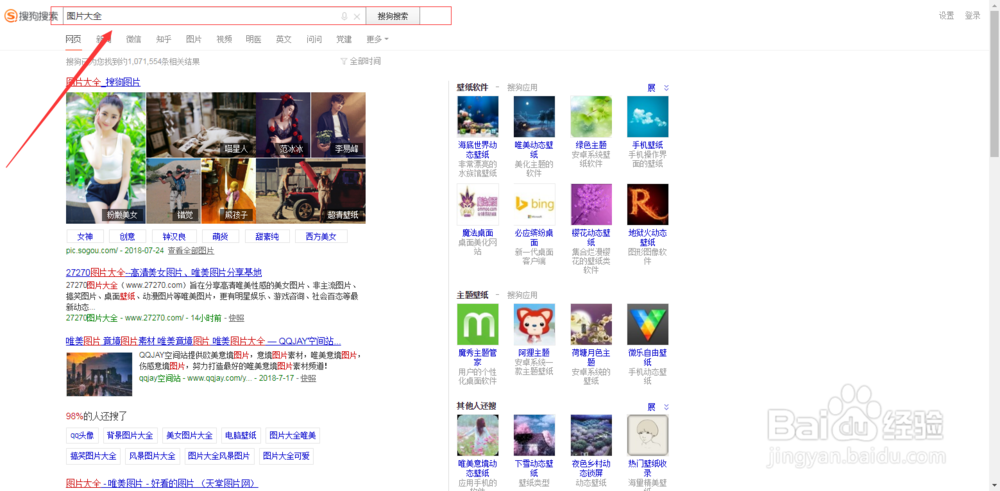Open 阿狸主题 fox icon
1000x491 pixels.
click(x=534, y=324)
